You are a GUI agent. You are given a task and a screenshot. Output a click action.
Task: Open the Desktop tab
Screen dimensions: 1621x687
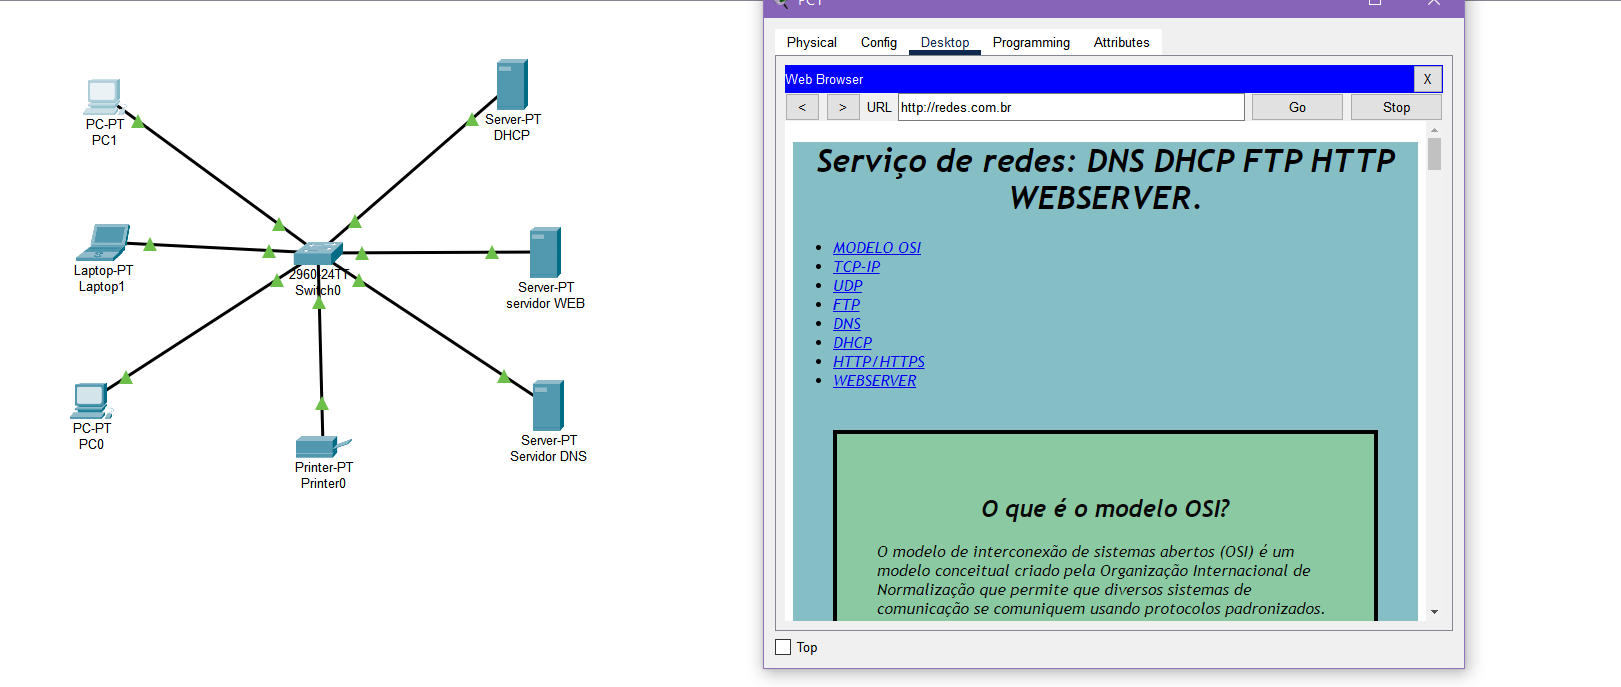point(945,42)
